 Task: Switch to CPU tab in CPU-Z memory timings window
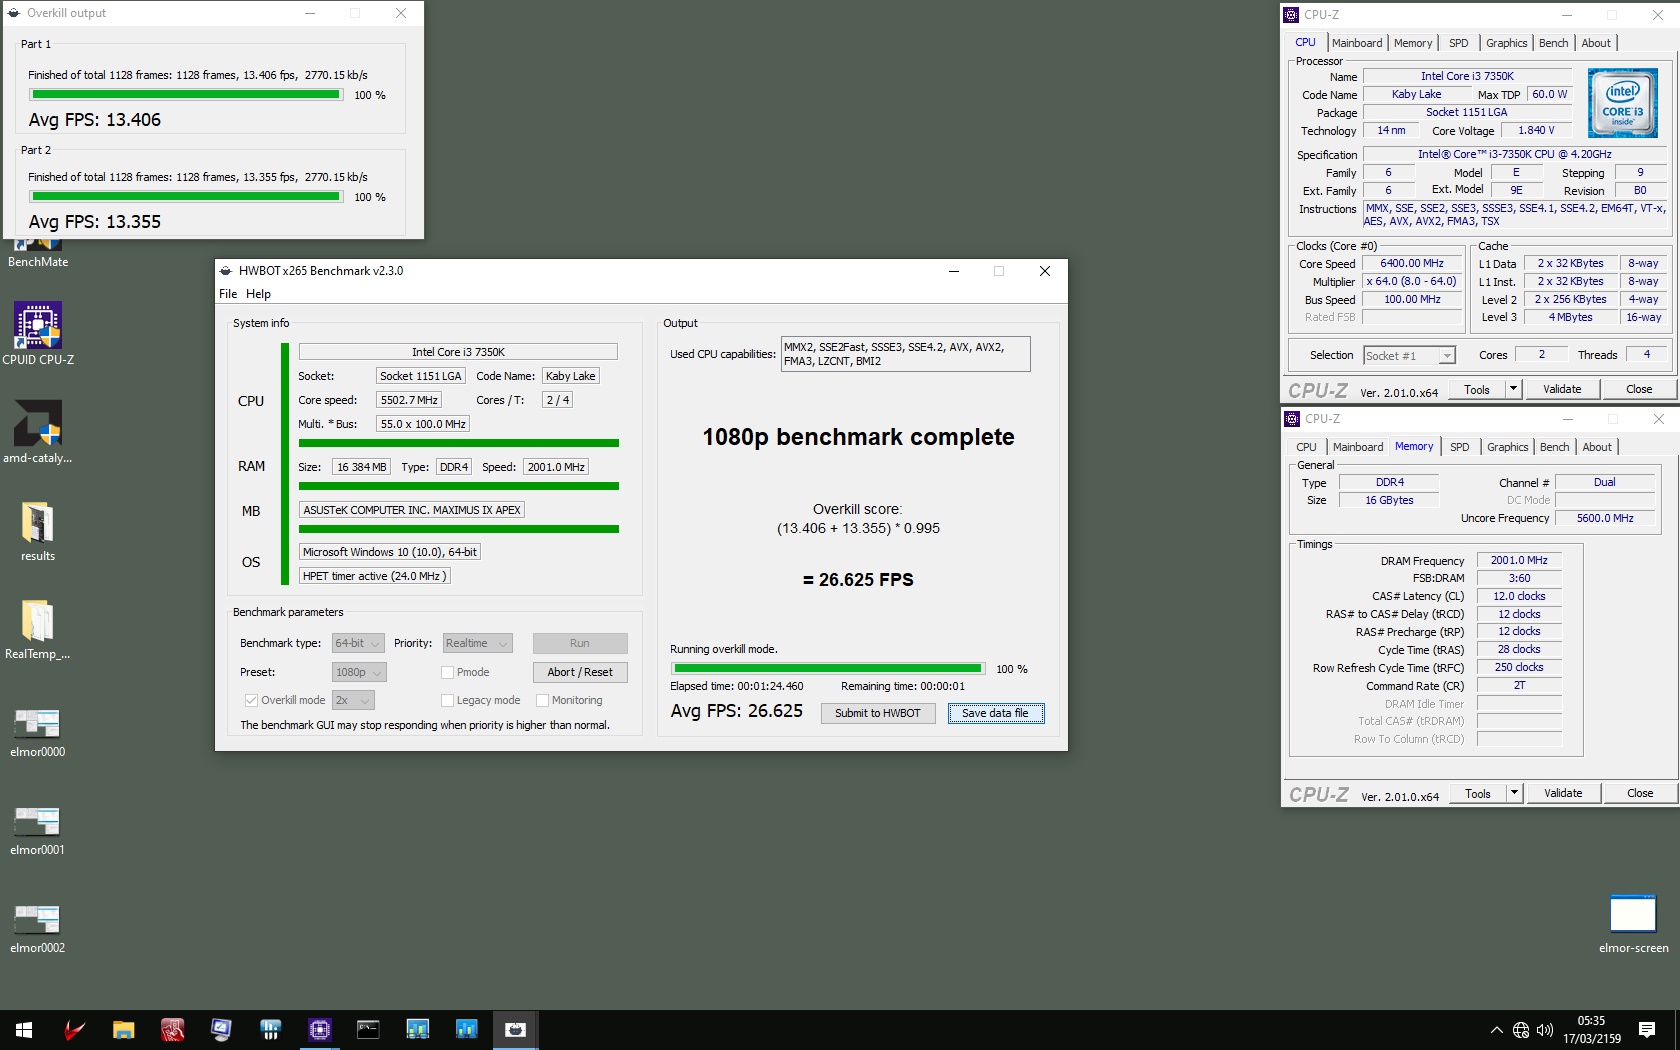(x=1306, y=447)
